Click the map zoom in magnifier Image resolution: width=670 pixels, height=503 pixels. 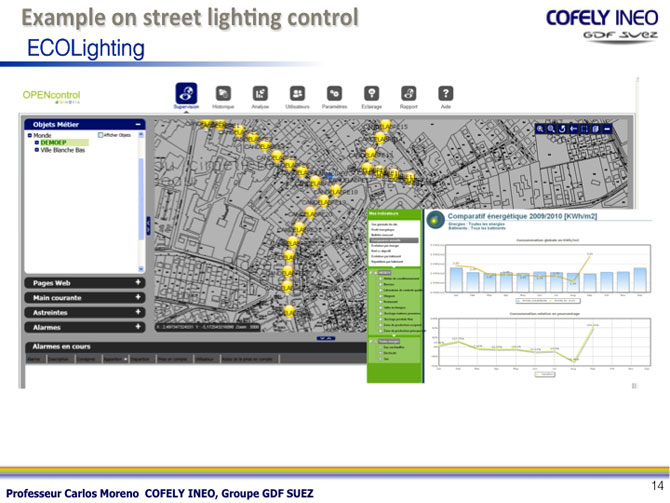540,129
